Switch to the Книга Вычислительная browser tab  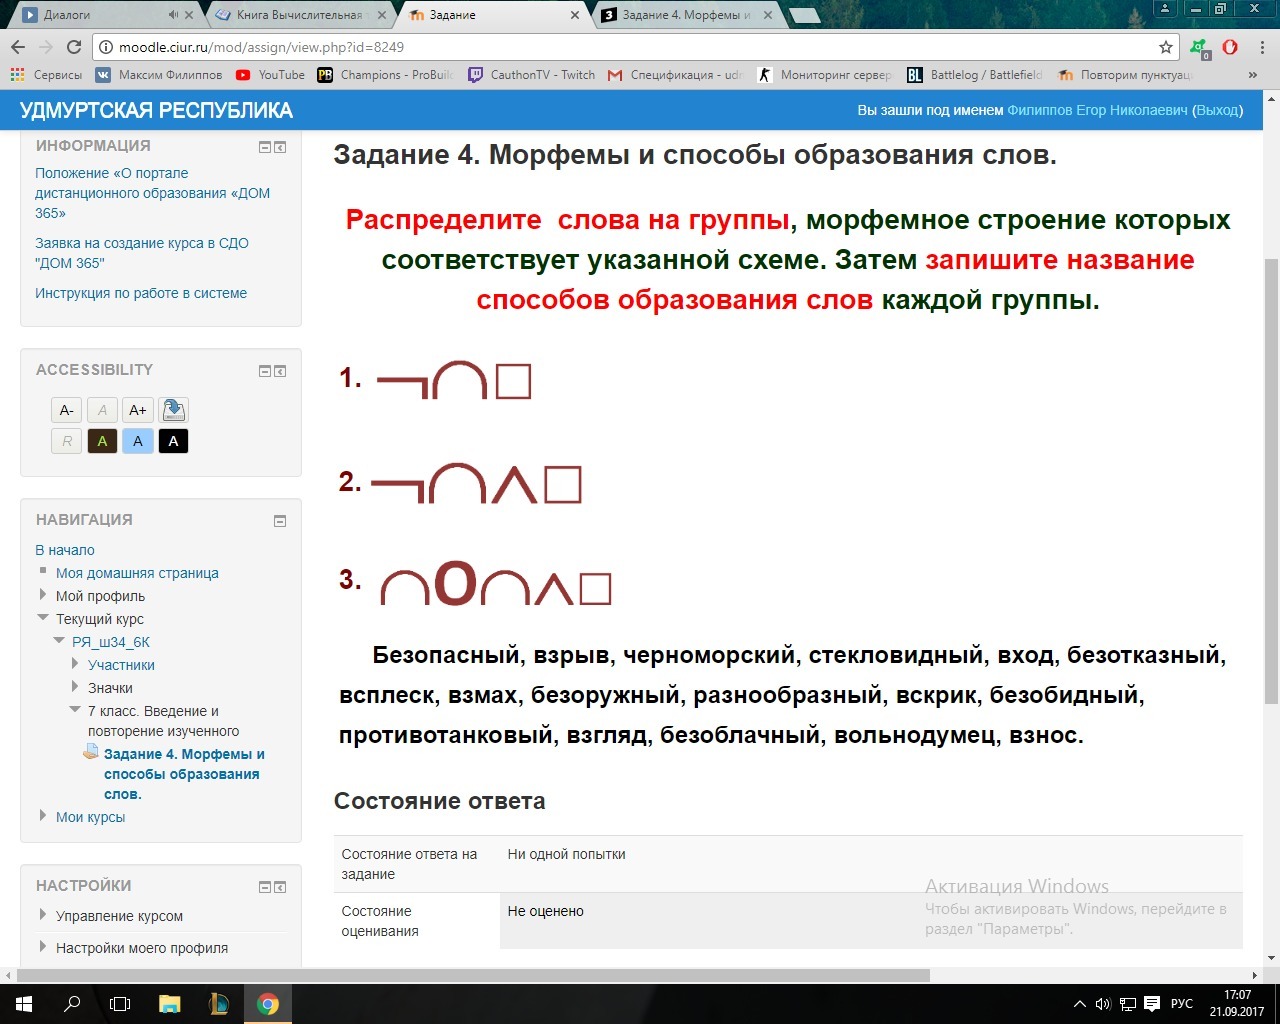(300, 15)
